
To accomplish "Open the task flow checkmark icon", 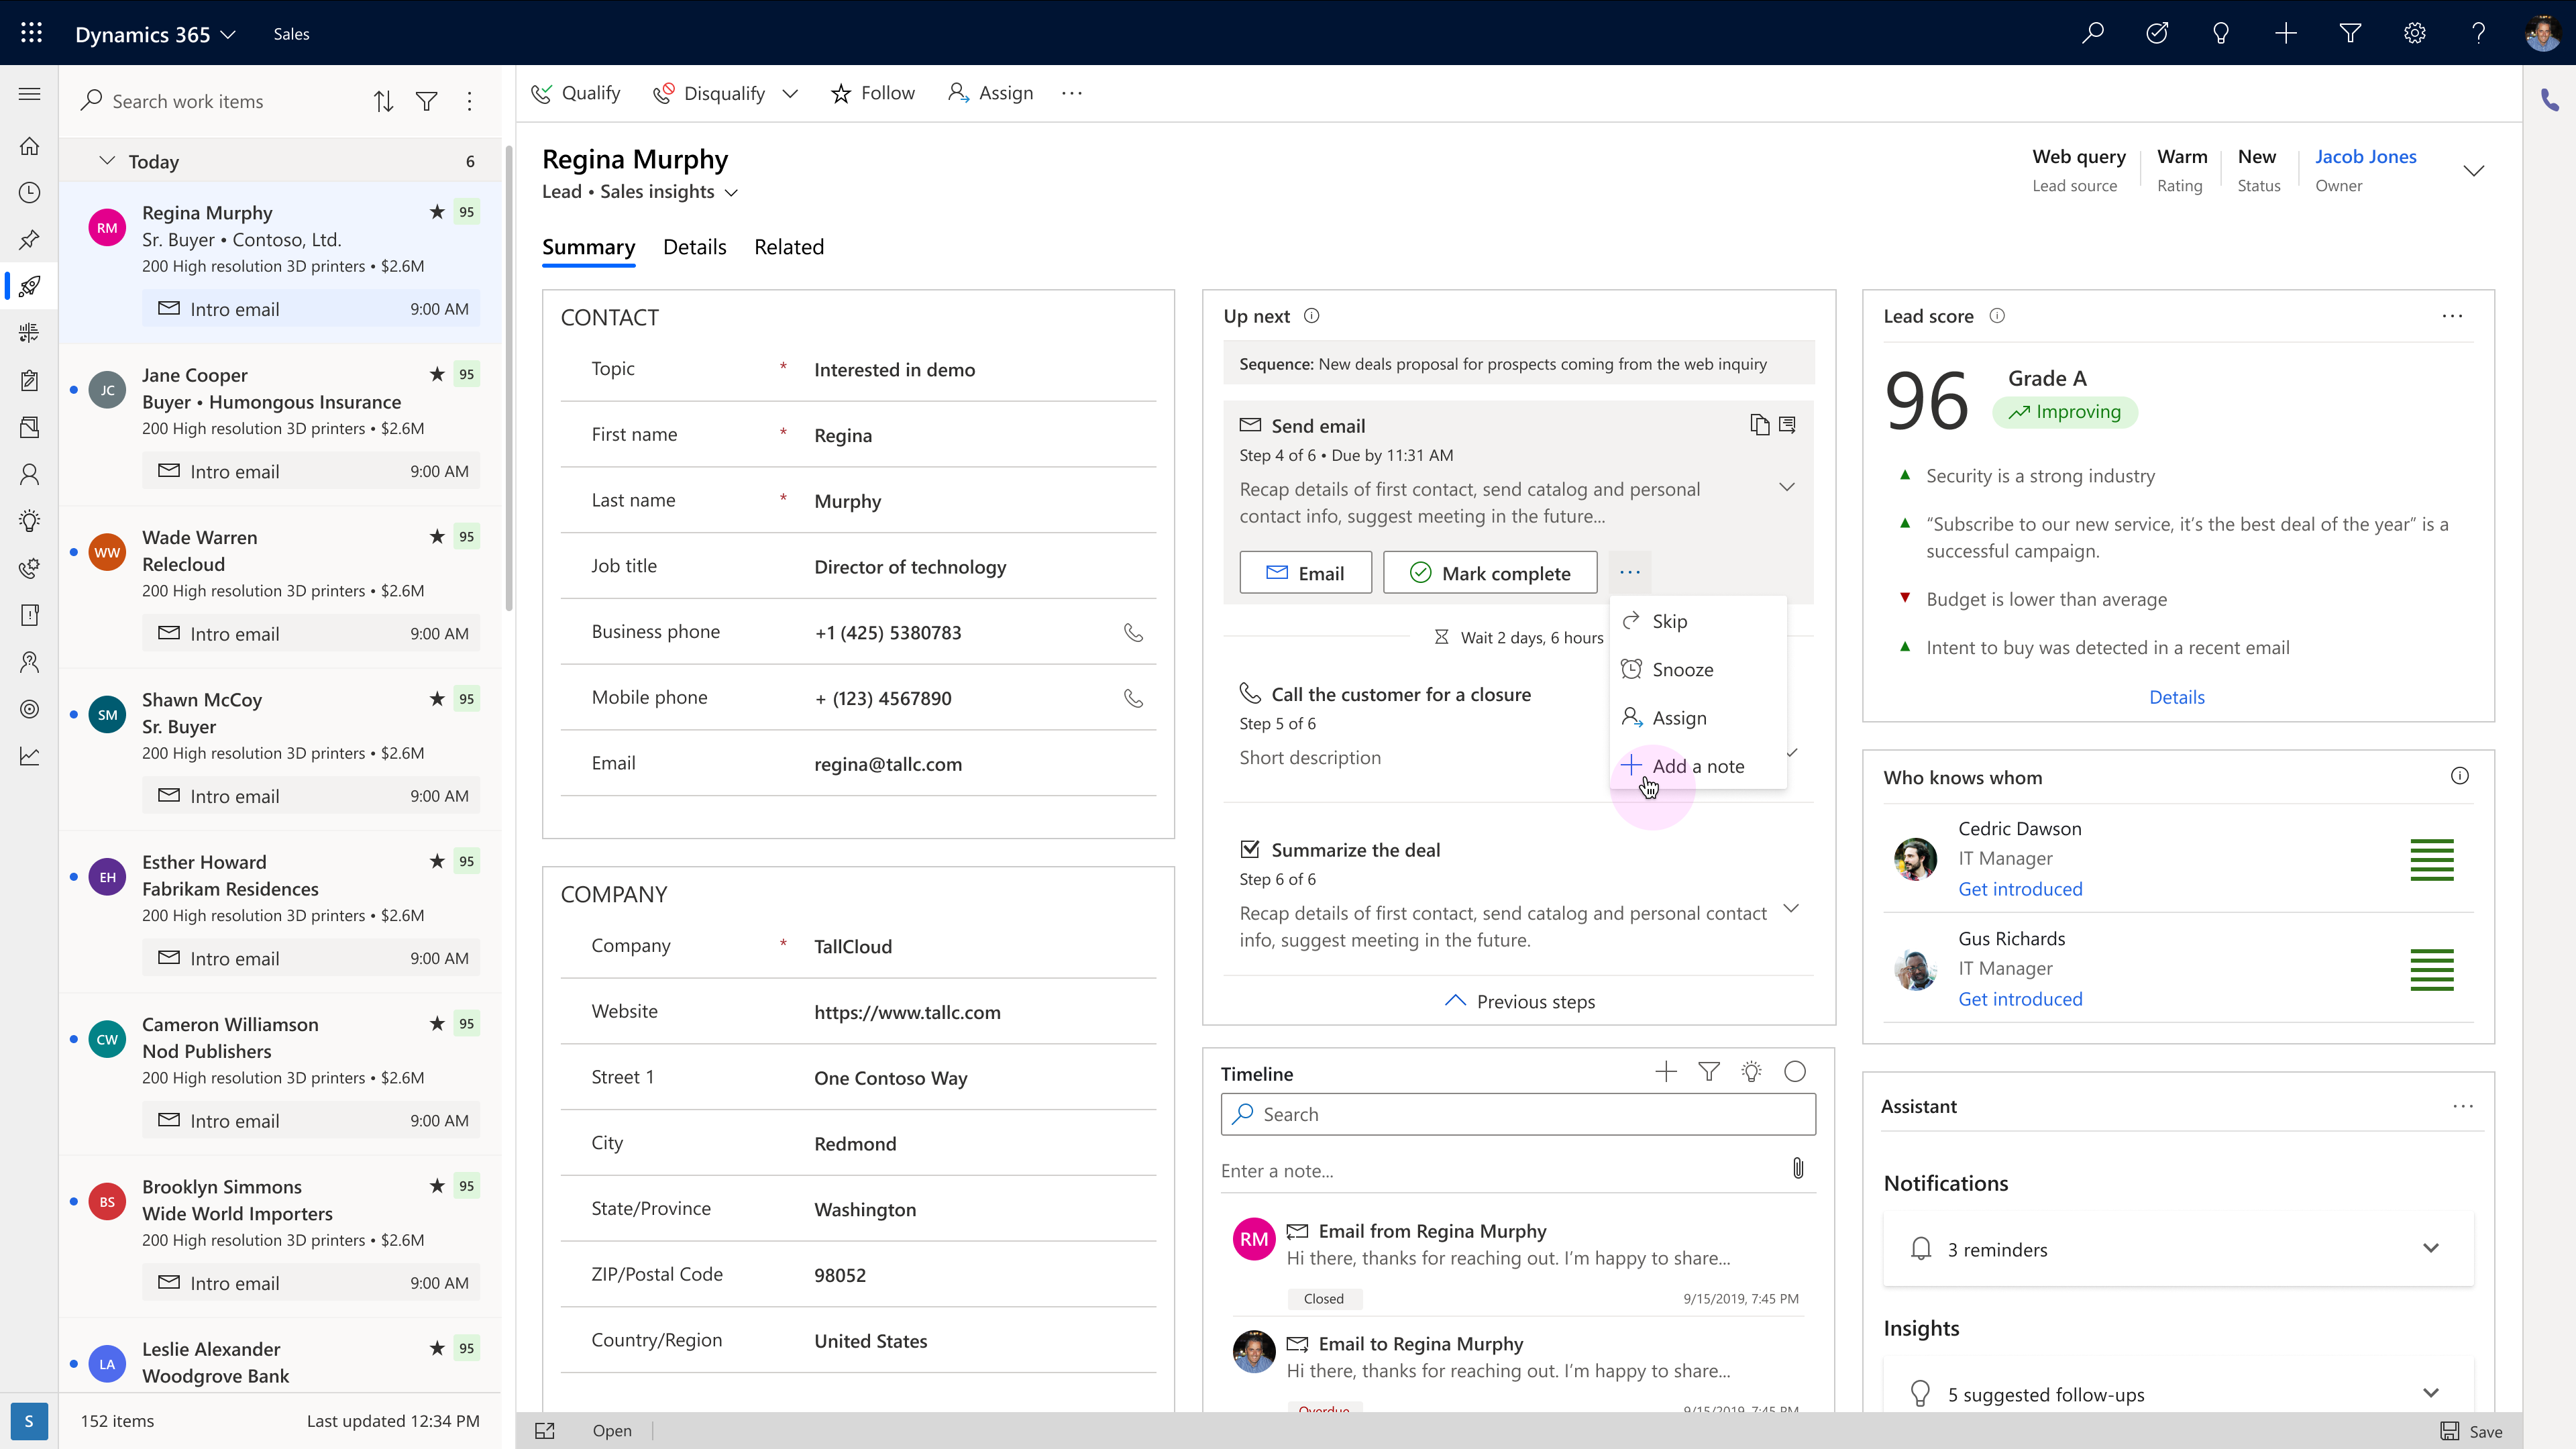I will (x=2157, y=33).
